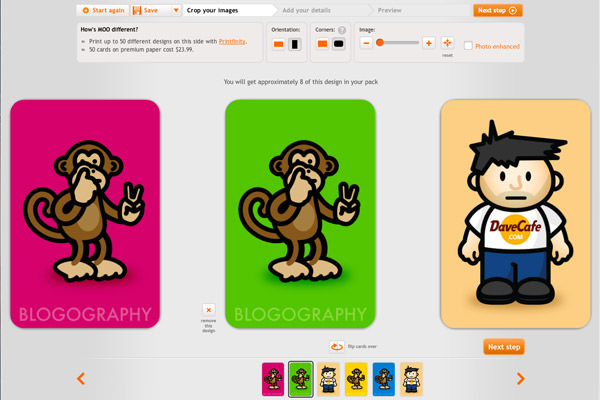Select the pink monkey card preview
Image resolution: width=600 pixels, height=400 pixels.
pyautogui.click(x=85, y=214)
